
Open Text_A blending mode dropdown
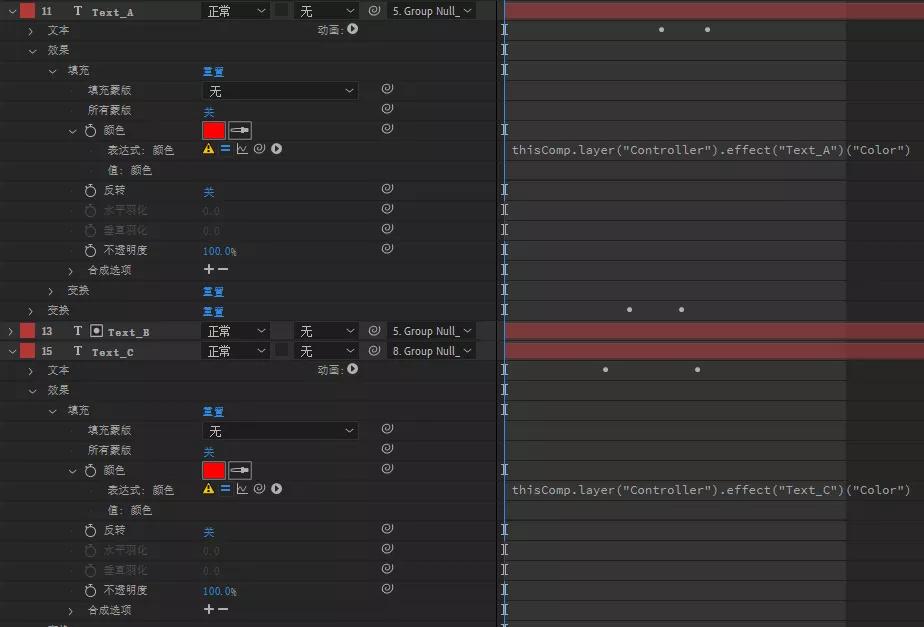tap(236, 11)
